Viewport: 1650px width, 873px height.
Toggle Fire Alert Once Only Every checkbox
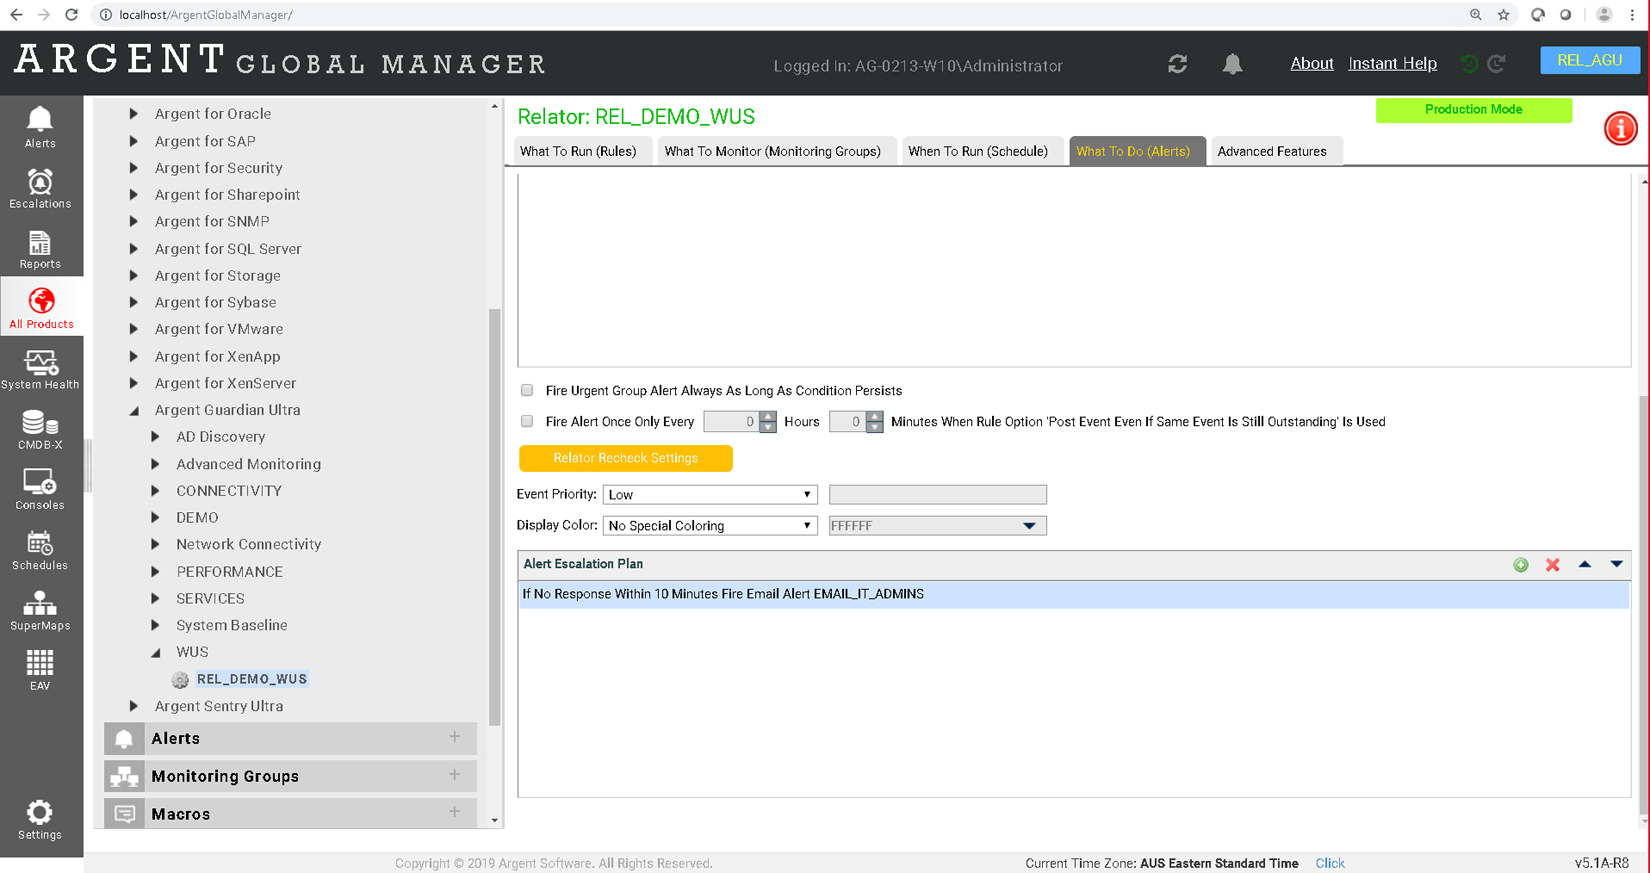(x=527, y=422)
